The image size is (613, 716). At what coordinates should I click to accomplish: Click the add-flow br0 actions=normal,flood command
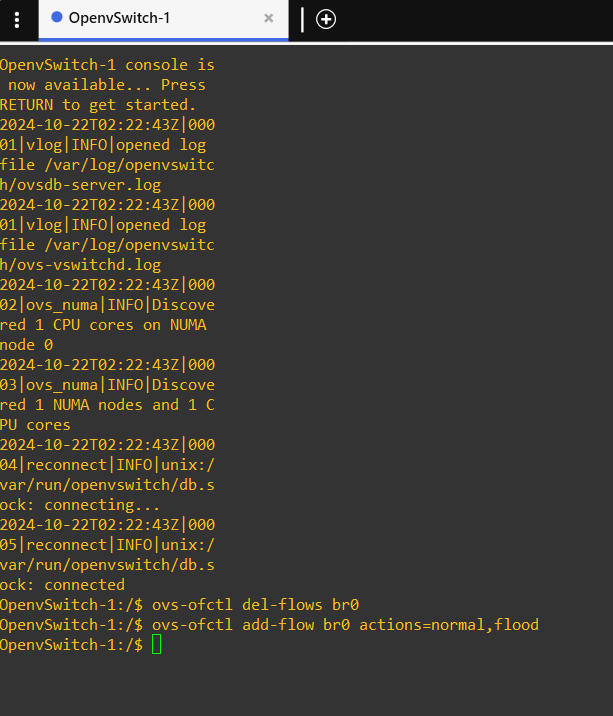click(391, 625)
